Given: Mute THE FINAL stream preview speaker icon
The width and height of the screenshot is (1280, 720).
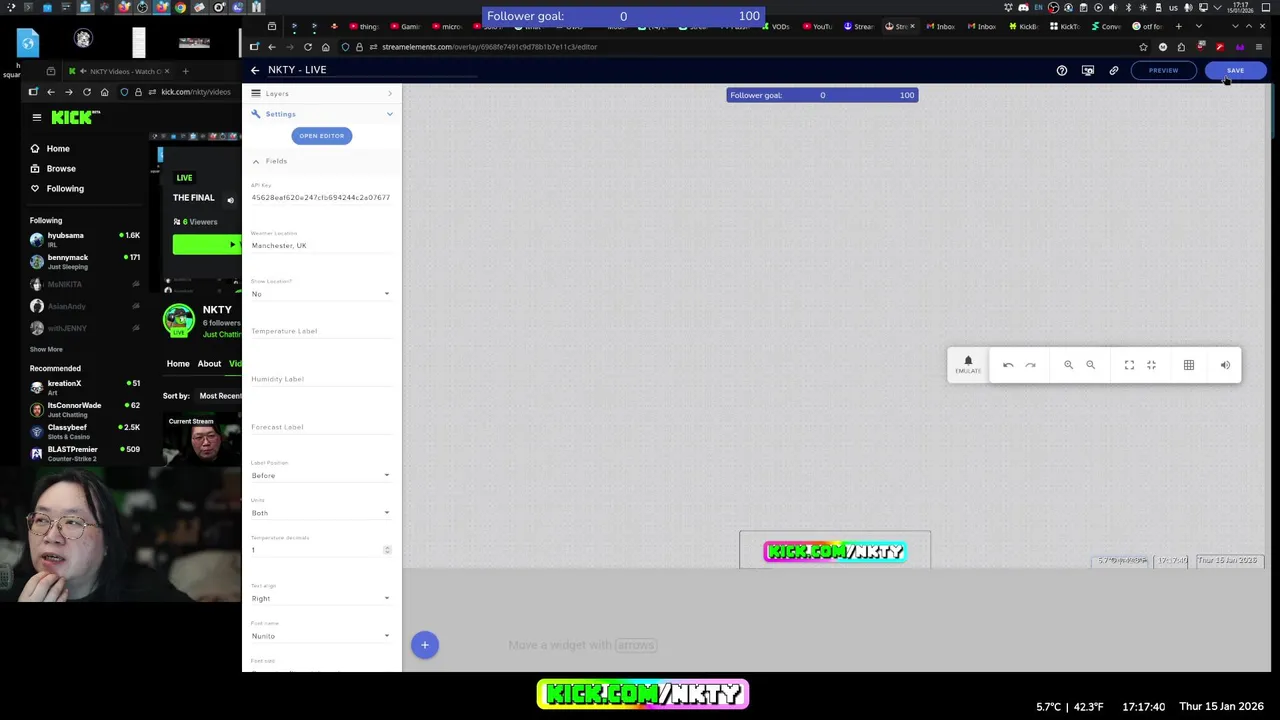Looking at the screenshot, I should click(x=230, y=199).
